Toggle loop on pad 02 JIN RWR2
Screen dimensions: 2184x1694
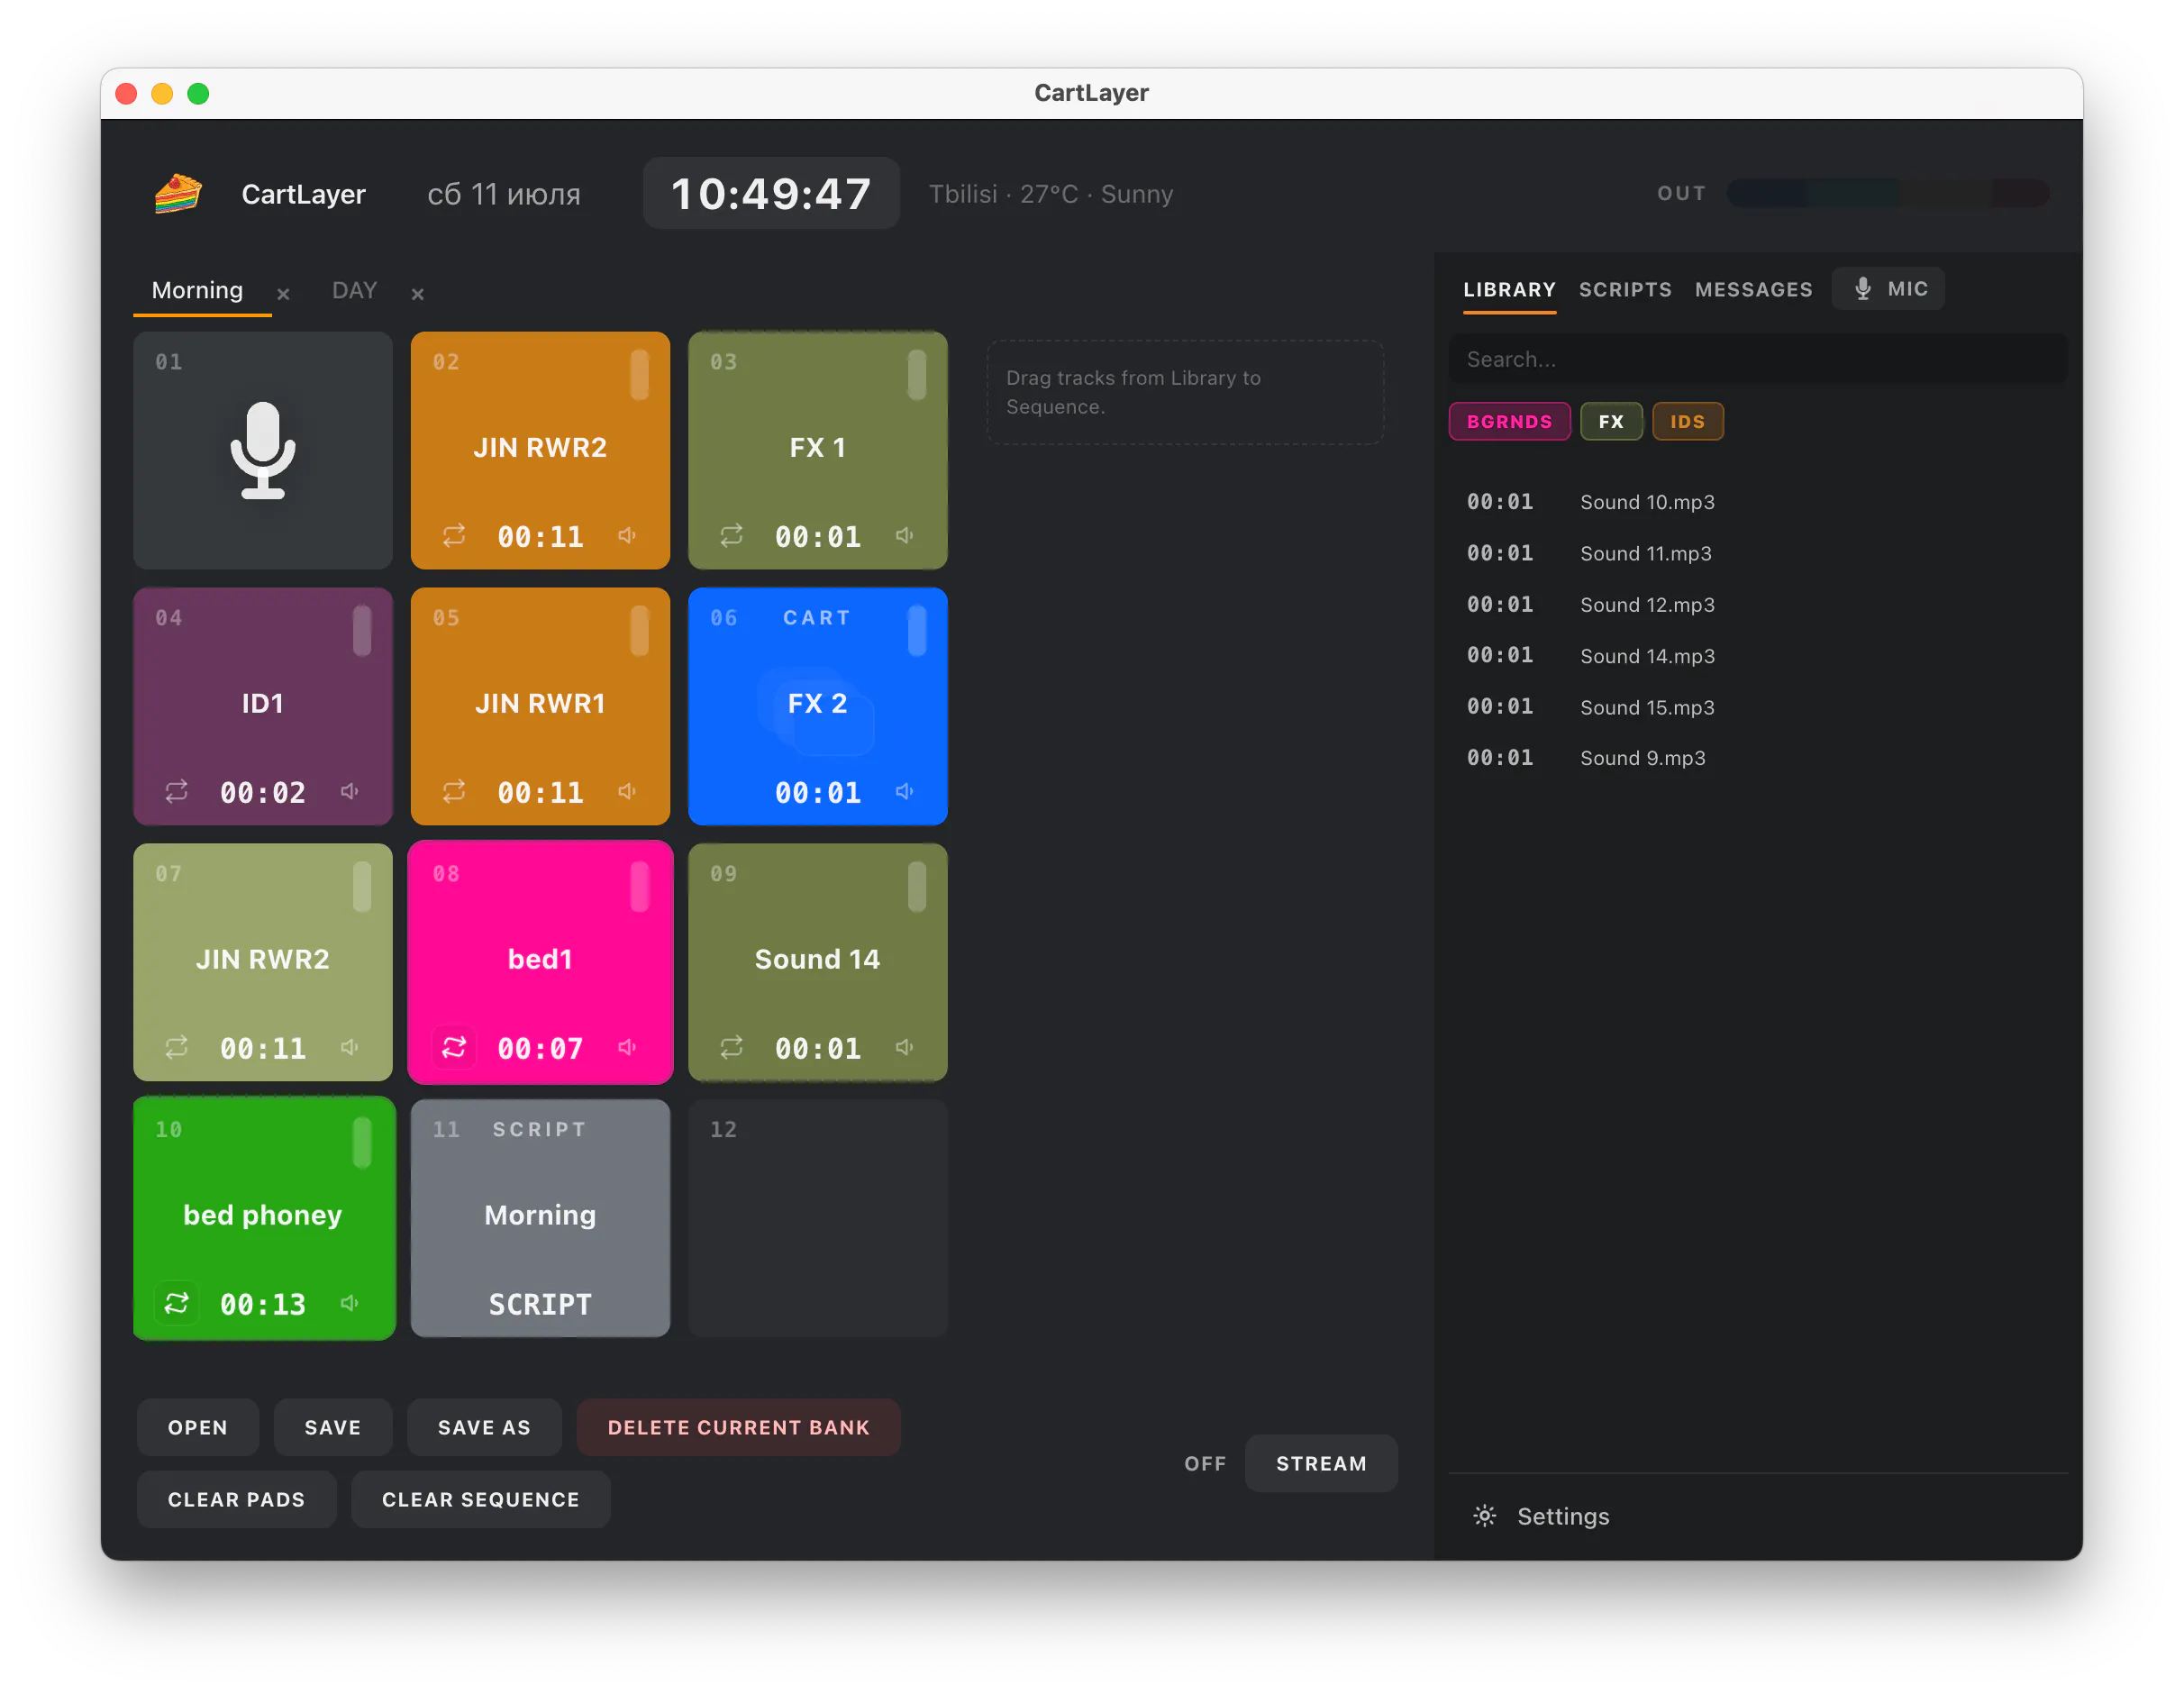(x=454, y=536)
